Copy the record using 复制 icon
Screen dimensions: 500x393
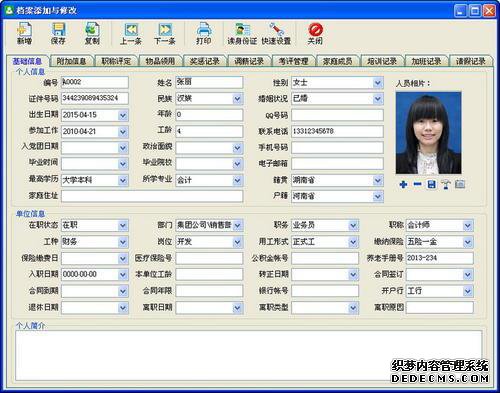(x=92, y=33)
